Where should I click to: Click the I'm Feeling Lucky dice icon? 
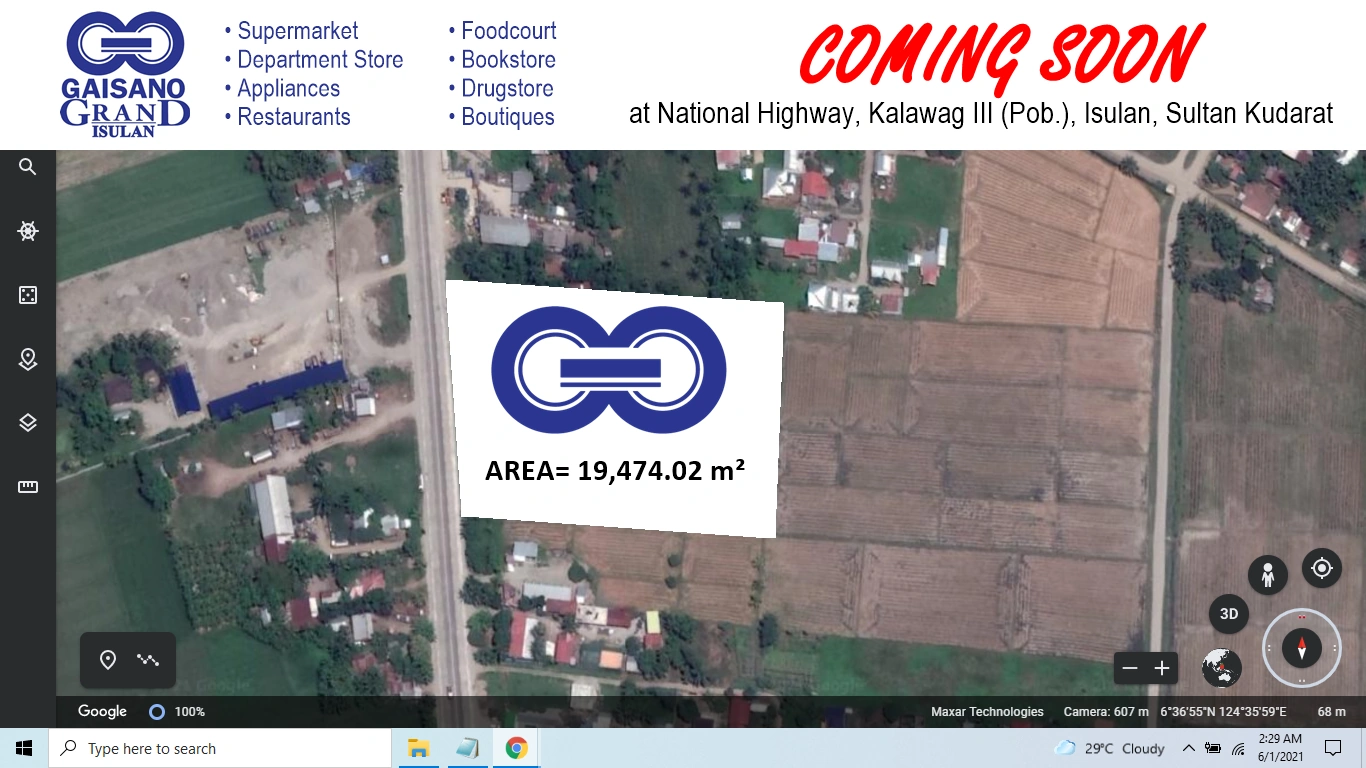(x=28, y=295)
